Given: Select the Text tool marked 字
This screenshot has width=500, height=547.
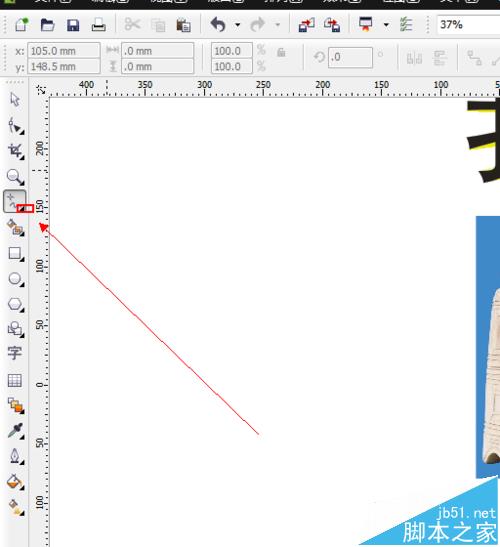Looking at the screenshot, I should click(15, 353).
